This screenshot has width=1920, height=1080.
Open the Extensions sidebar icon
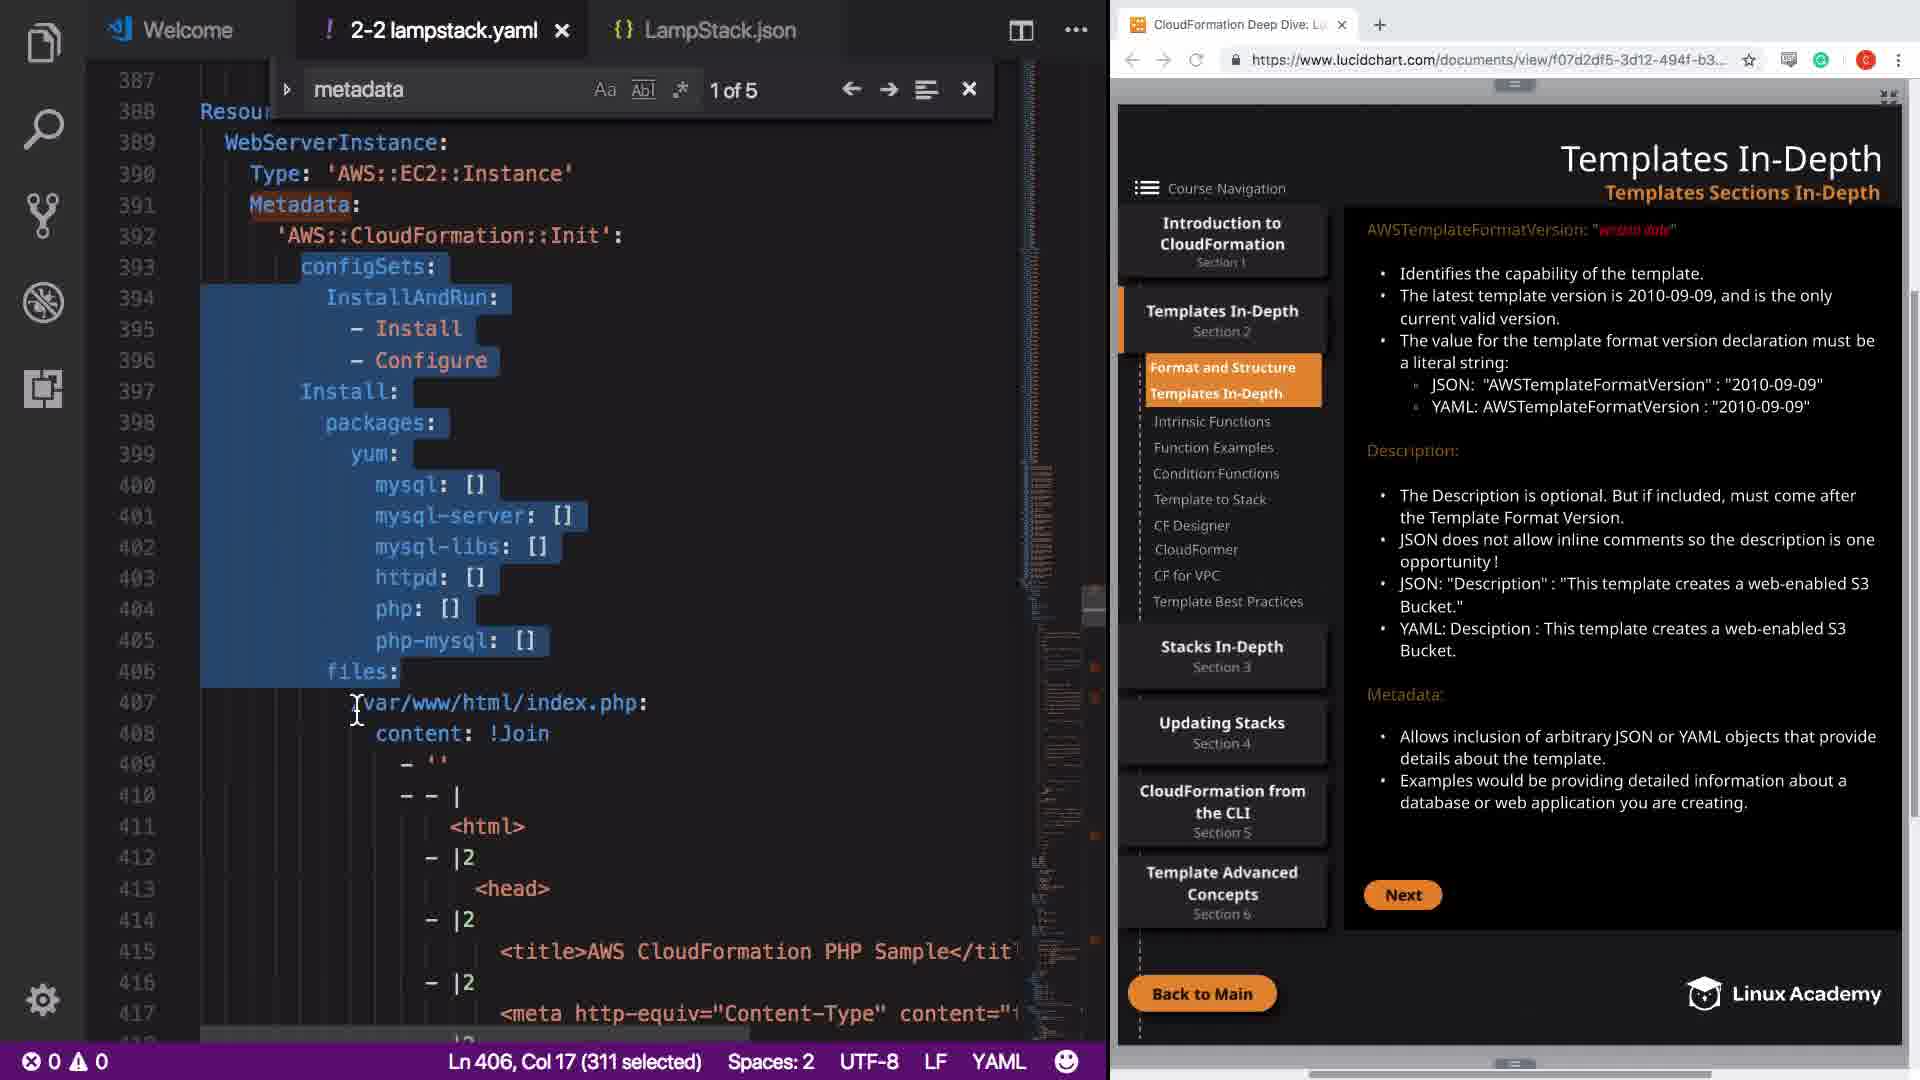tap(43, 388)
